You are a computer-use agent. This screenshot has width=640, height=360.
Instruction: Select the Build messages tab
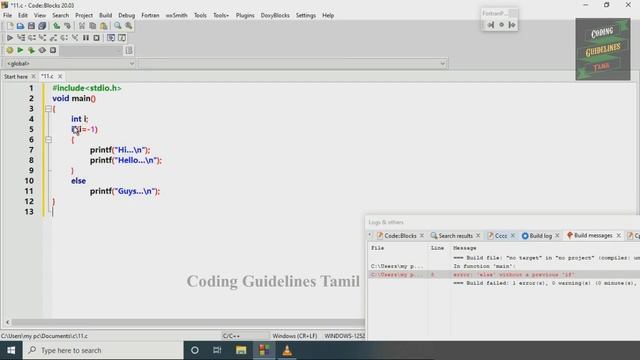593,236
